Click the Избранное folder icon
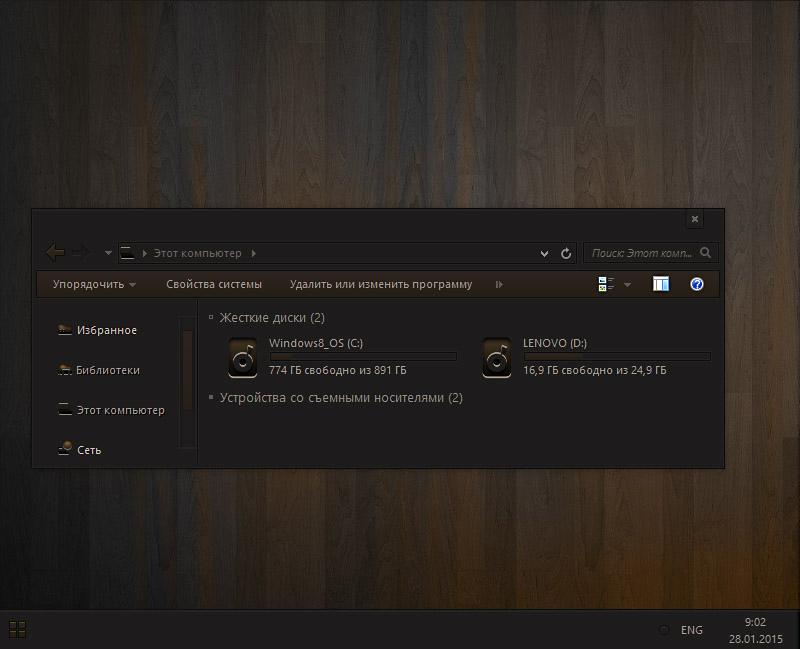 pyautogui.click(x=65, y=330)
